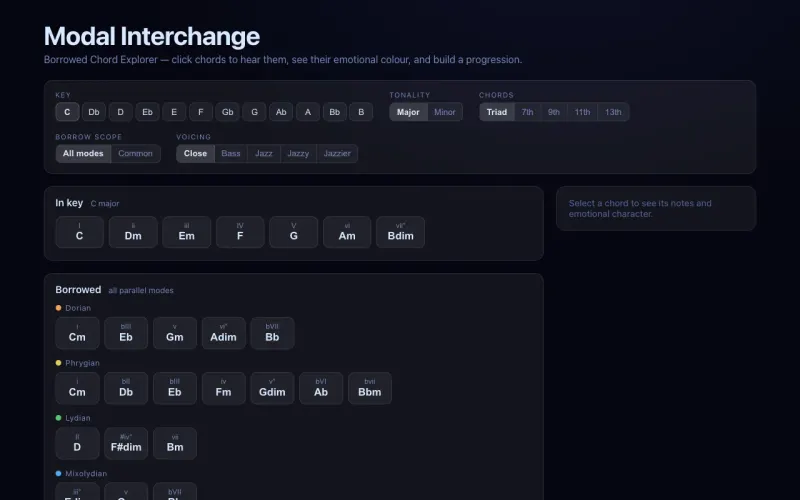This screenshot has width=800, height=500.
Task: Choose Triad chord type
Action: tap(497, 112)
